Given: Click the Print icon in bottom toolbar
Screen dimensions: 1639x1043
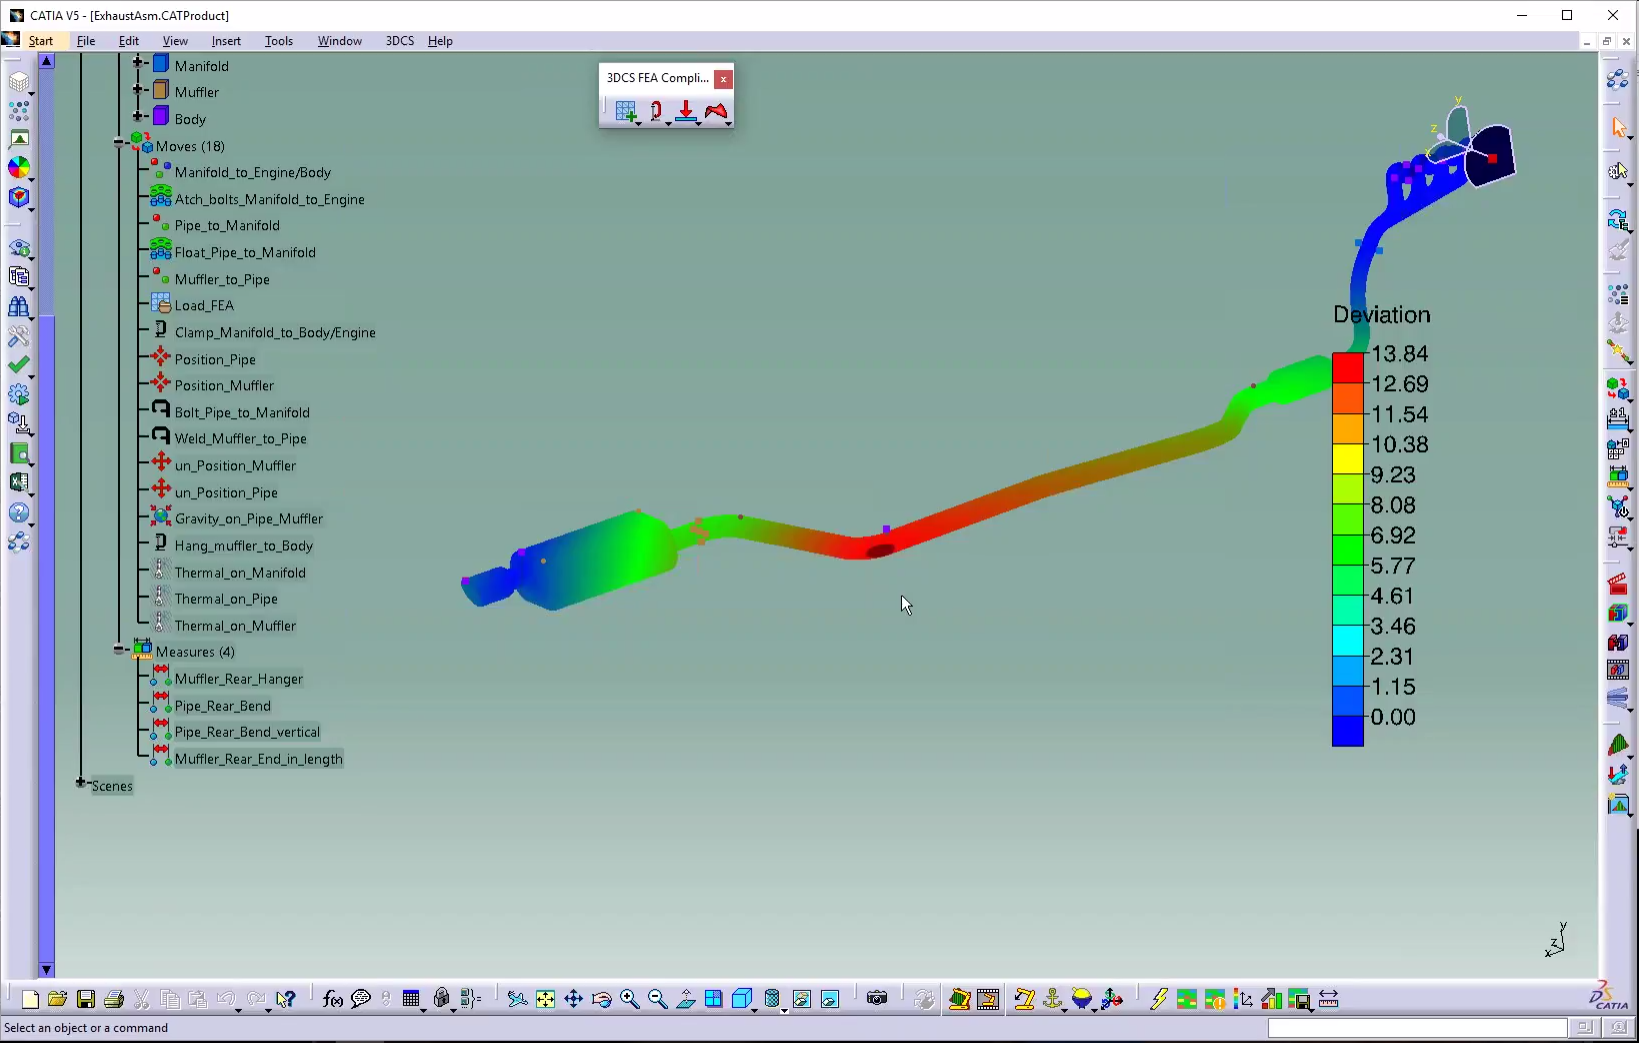Looking at the screenshot, I should 114,999.
